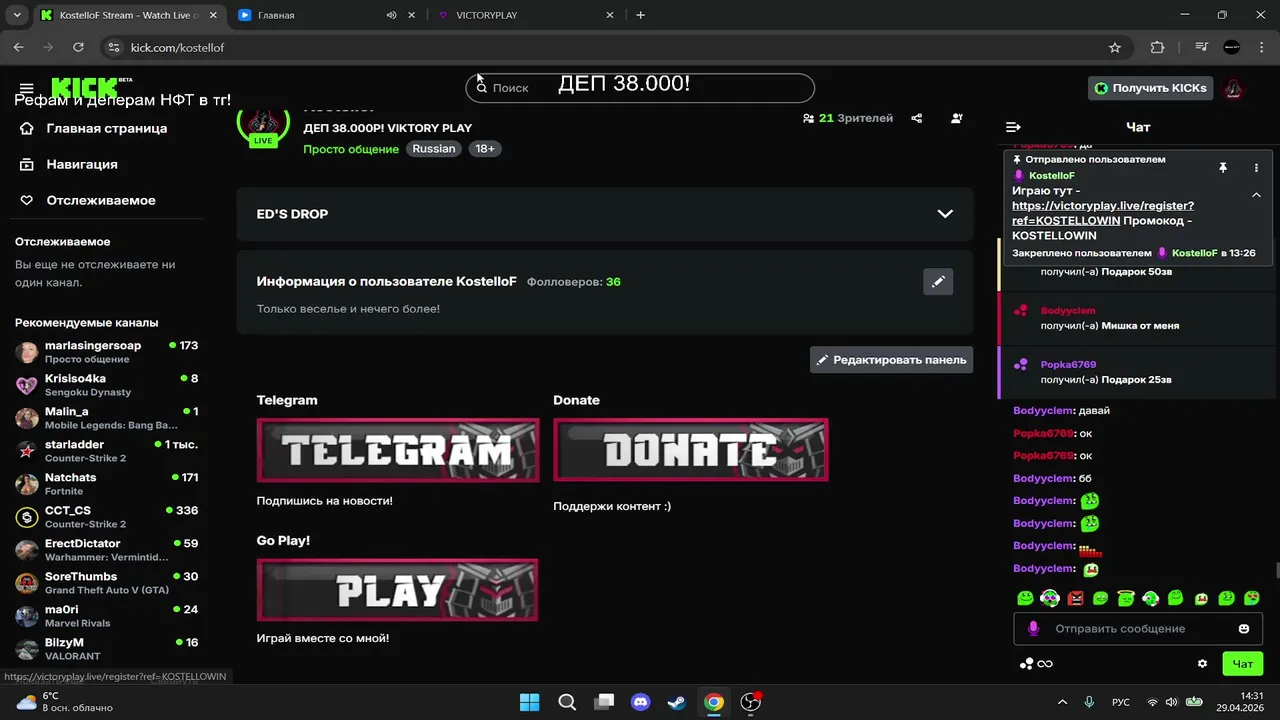
Task: Open a new browser tab
Action: click(x=641, y=15)
